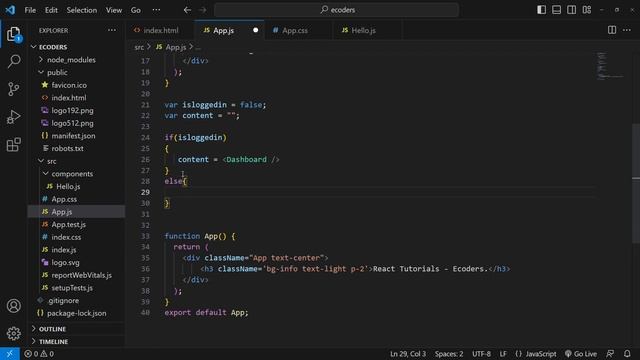The width and height of the screenshot is (640, 360).
Task: Collapse the components folder
Action: pos(72,173)
